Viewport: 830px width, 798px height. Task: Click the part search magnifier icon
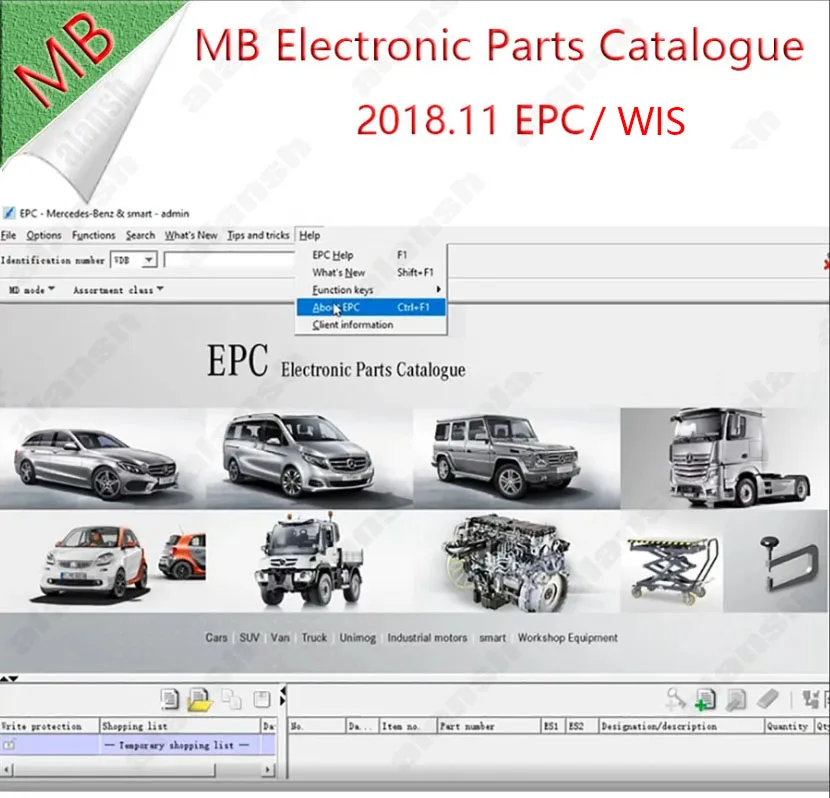[x=675, y=699]
